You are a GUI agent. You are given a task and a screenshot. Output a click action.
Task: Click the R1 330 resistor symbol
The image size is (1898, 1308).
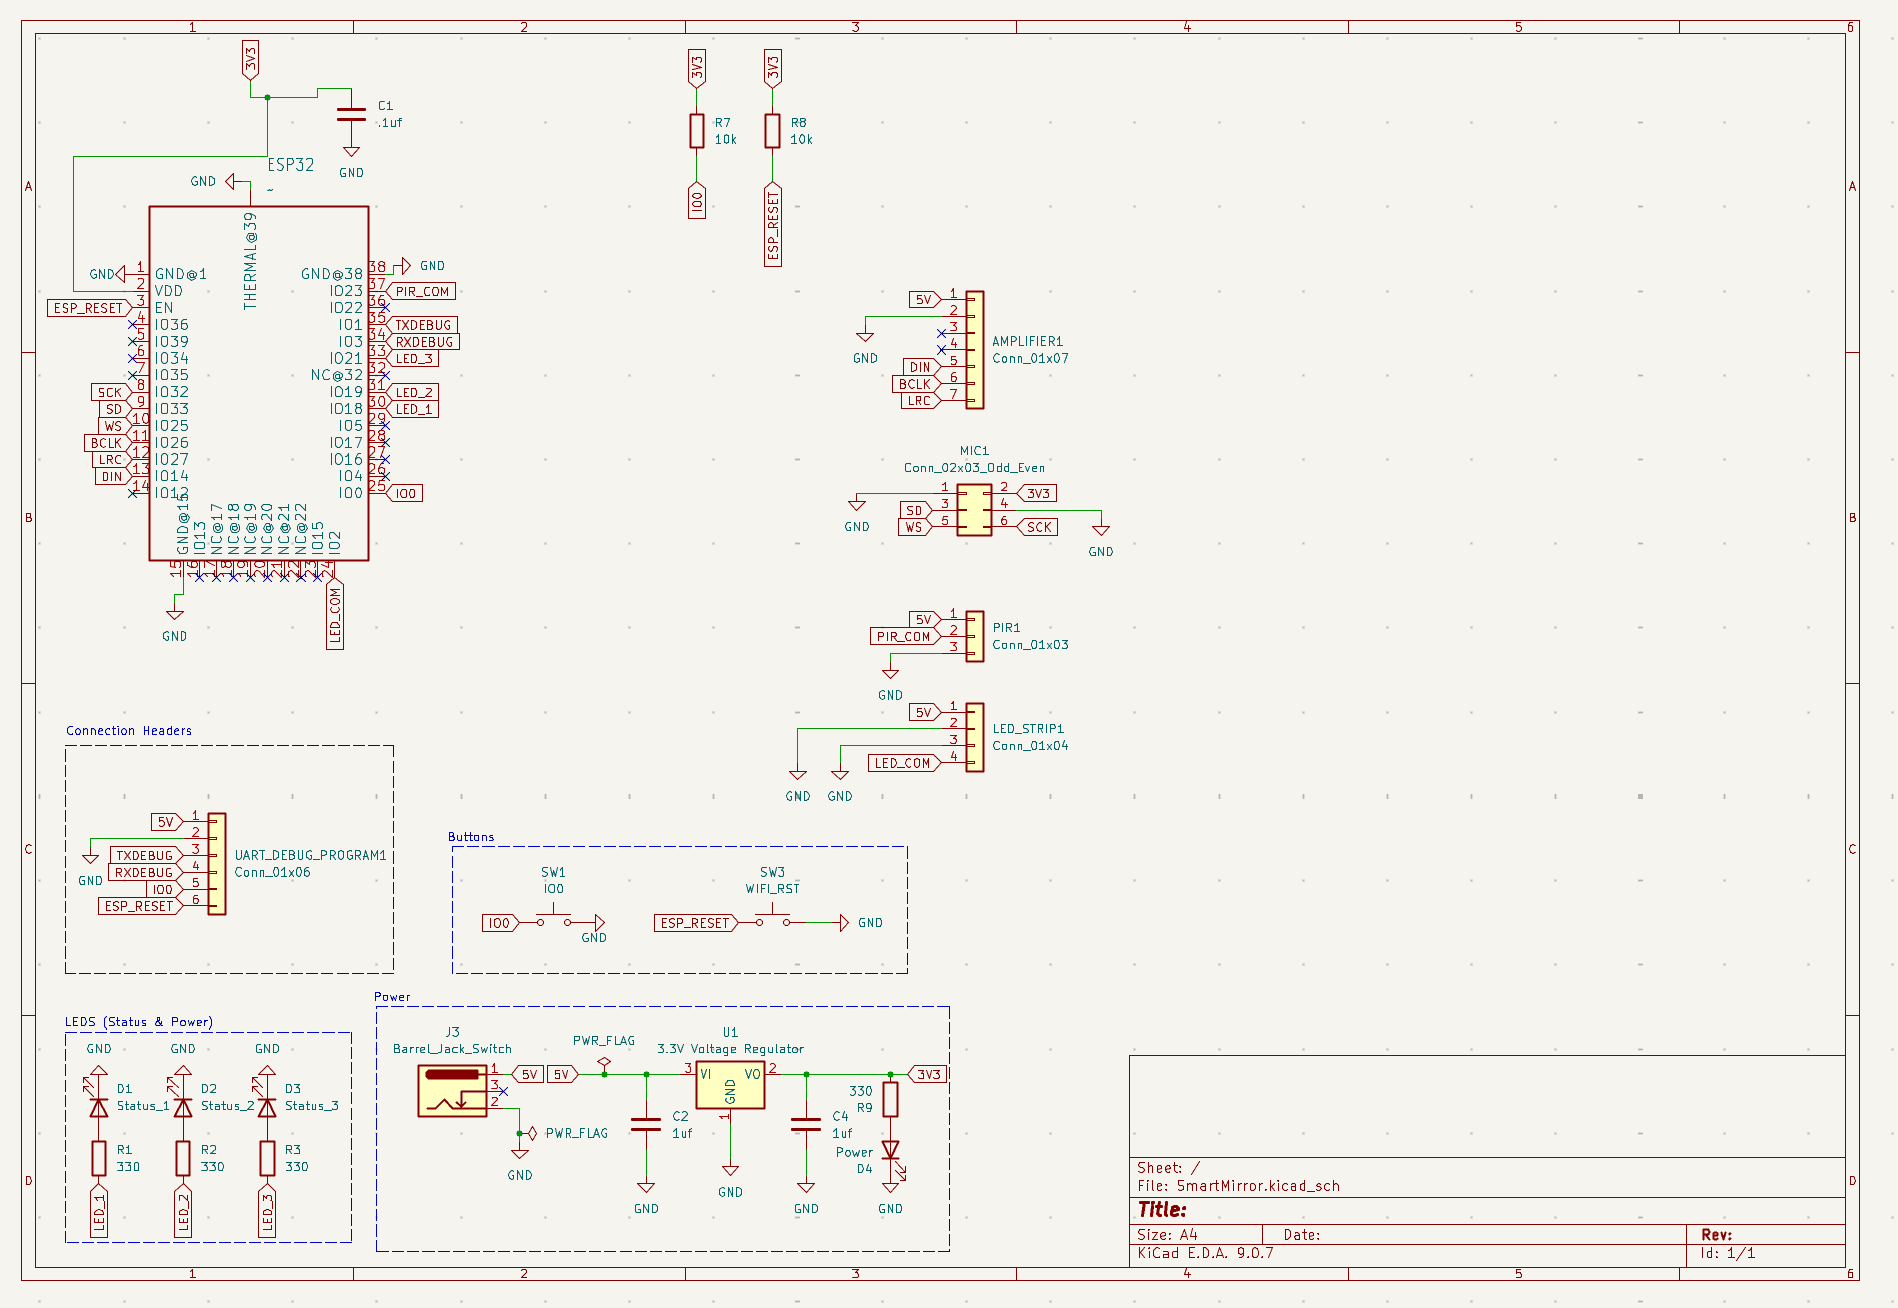(x=98, y=1158)
